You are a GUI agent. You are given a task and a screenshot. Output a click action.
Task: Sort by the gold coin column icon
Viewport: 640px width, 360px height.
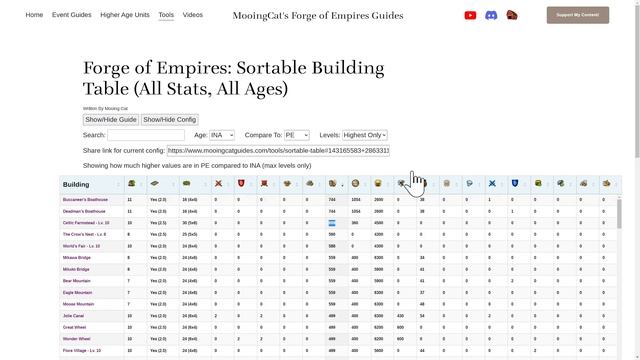[x=356, y=184]
